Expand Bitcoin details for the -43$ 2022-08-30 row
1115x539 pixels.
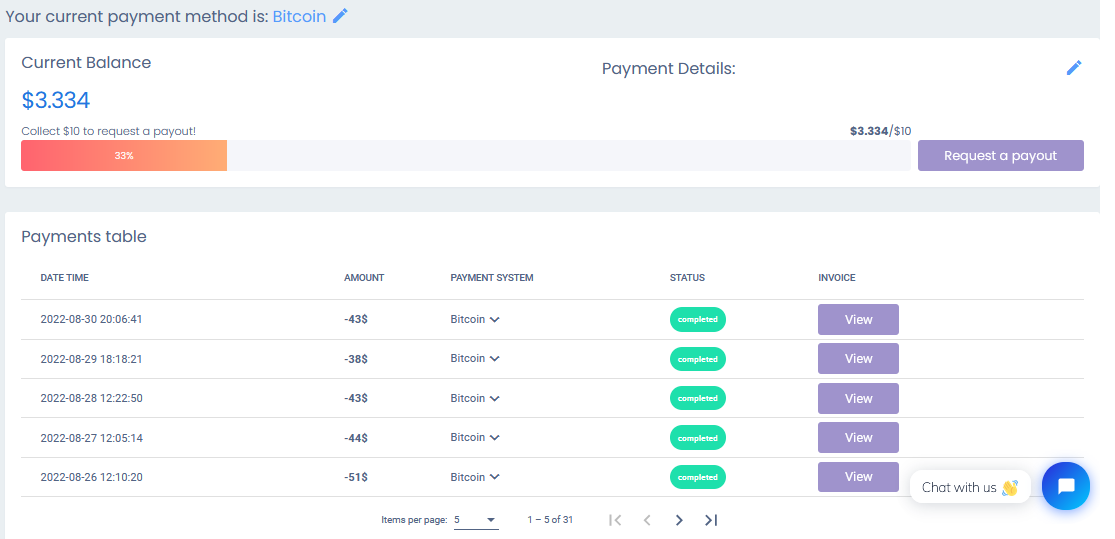click(x=495, y=320)
